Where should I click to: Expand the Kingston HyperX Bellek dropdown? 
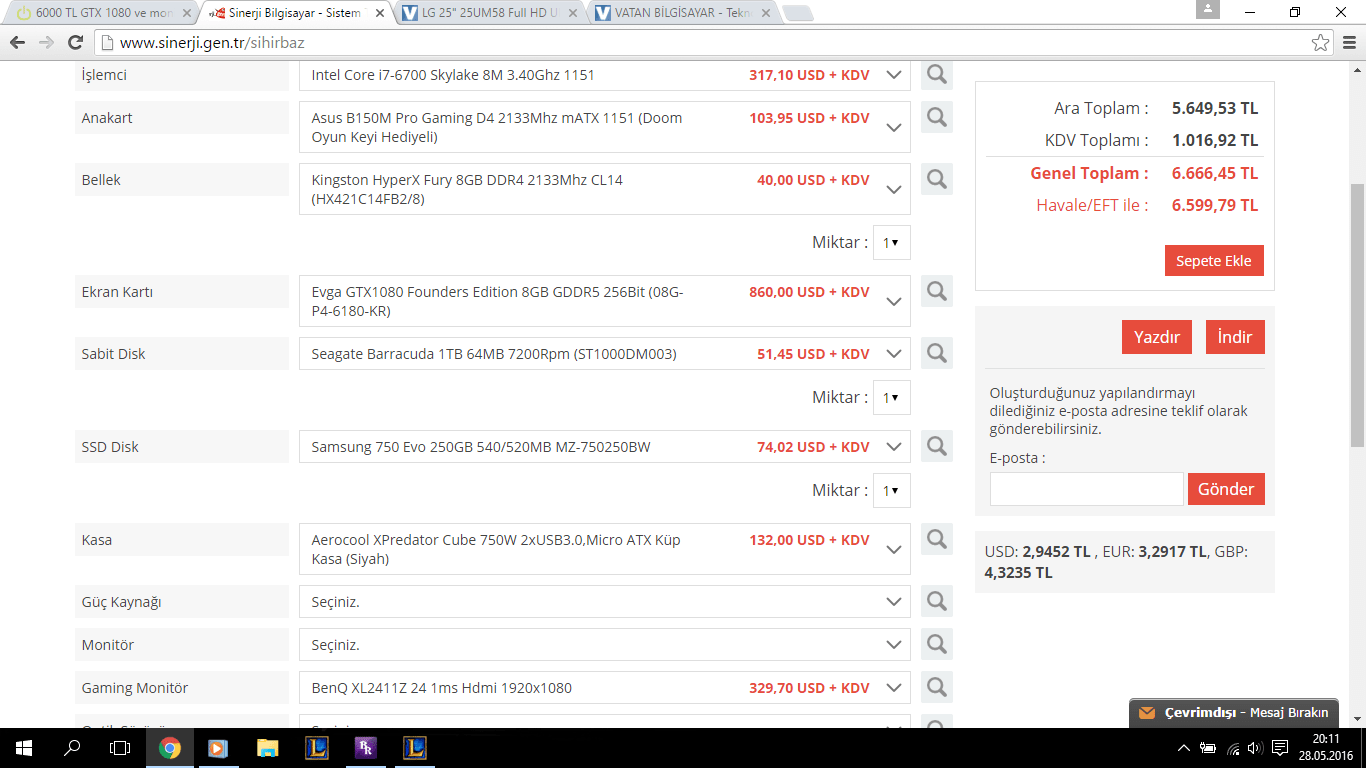[894, 189]
